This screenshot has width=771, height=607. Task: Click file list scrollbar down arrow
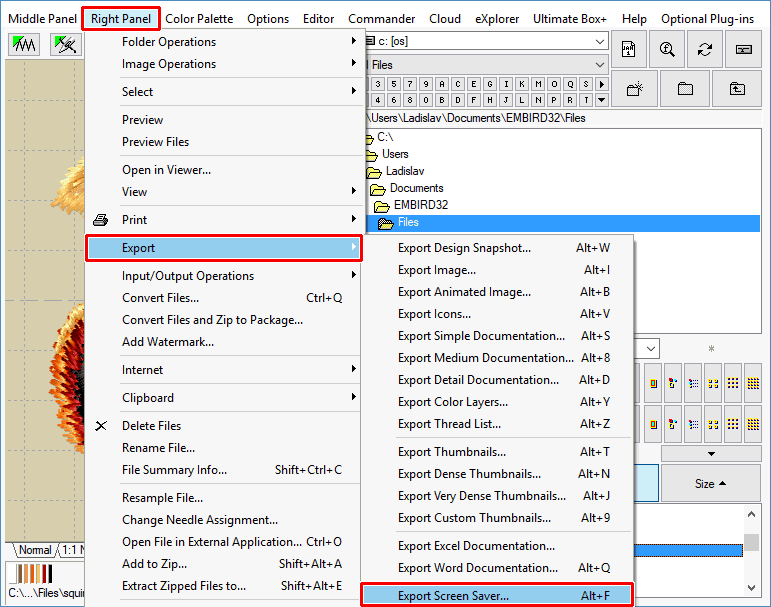[751, 587]
